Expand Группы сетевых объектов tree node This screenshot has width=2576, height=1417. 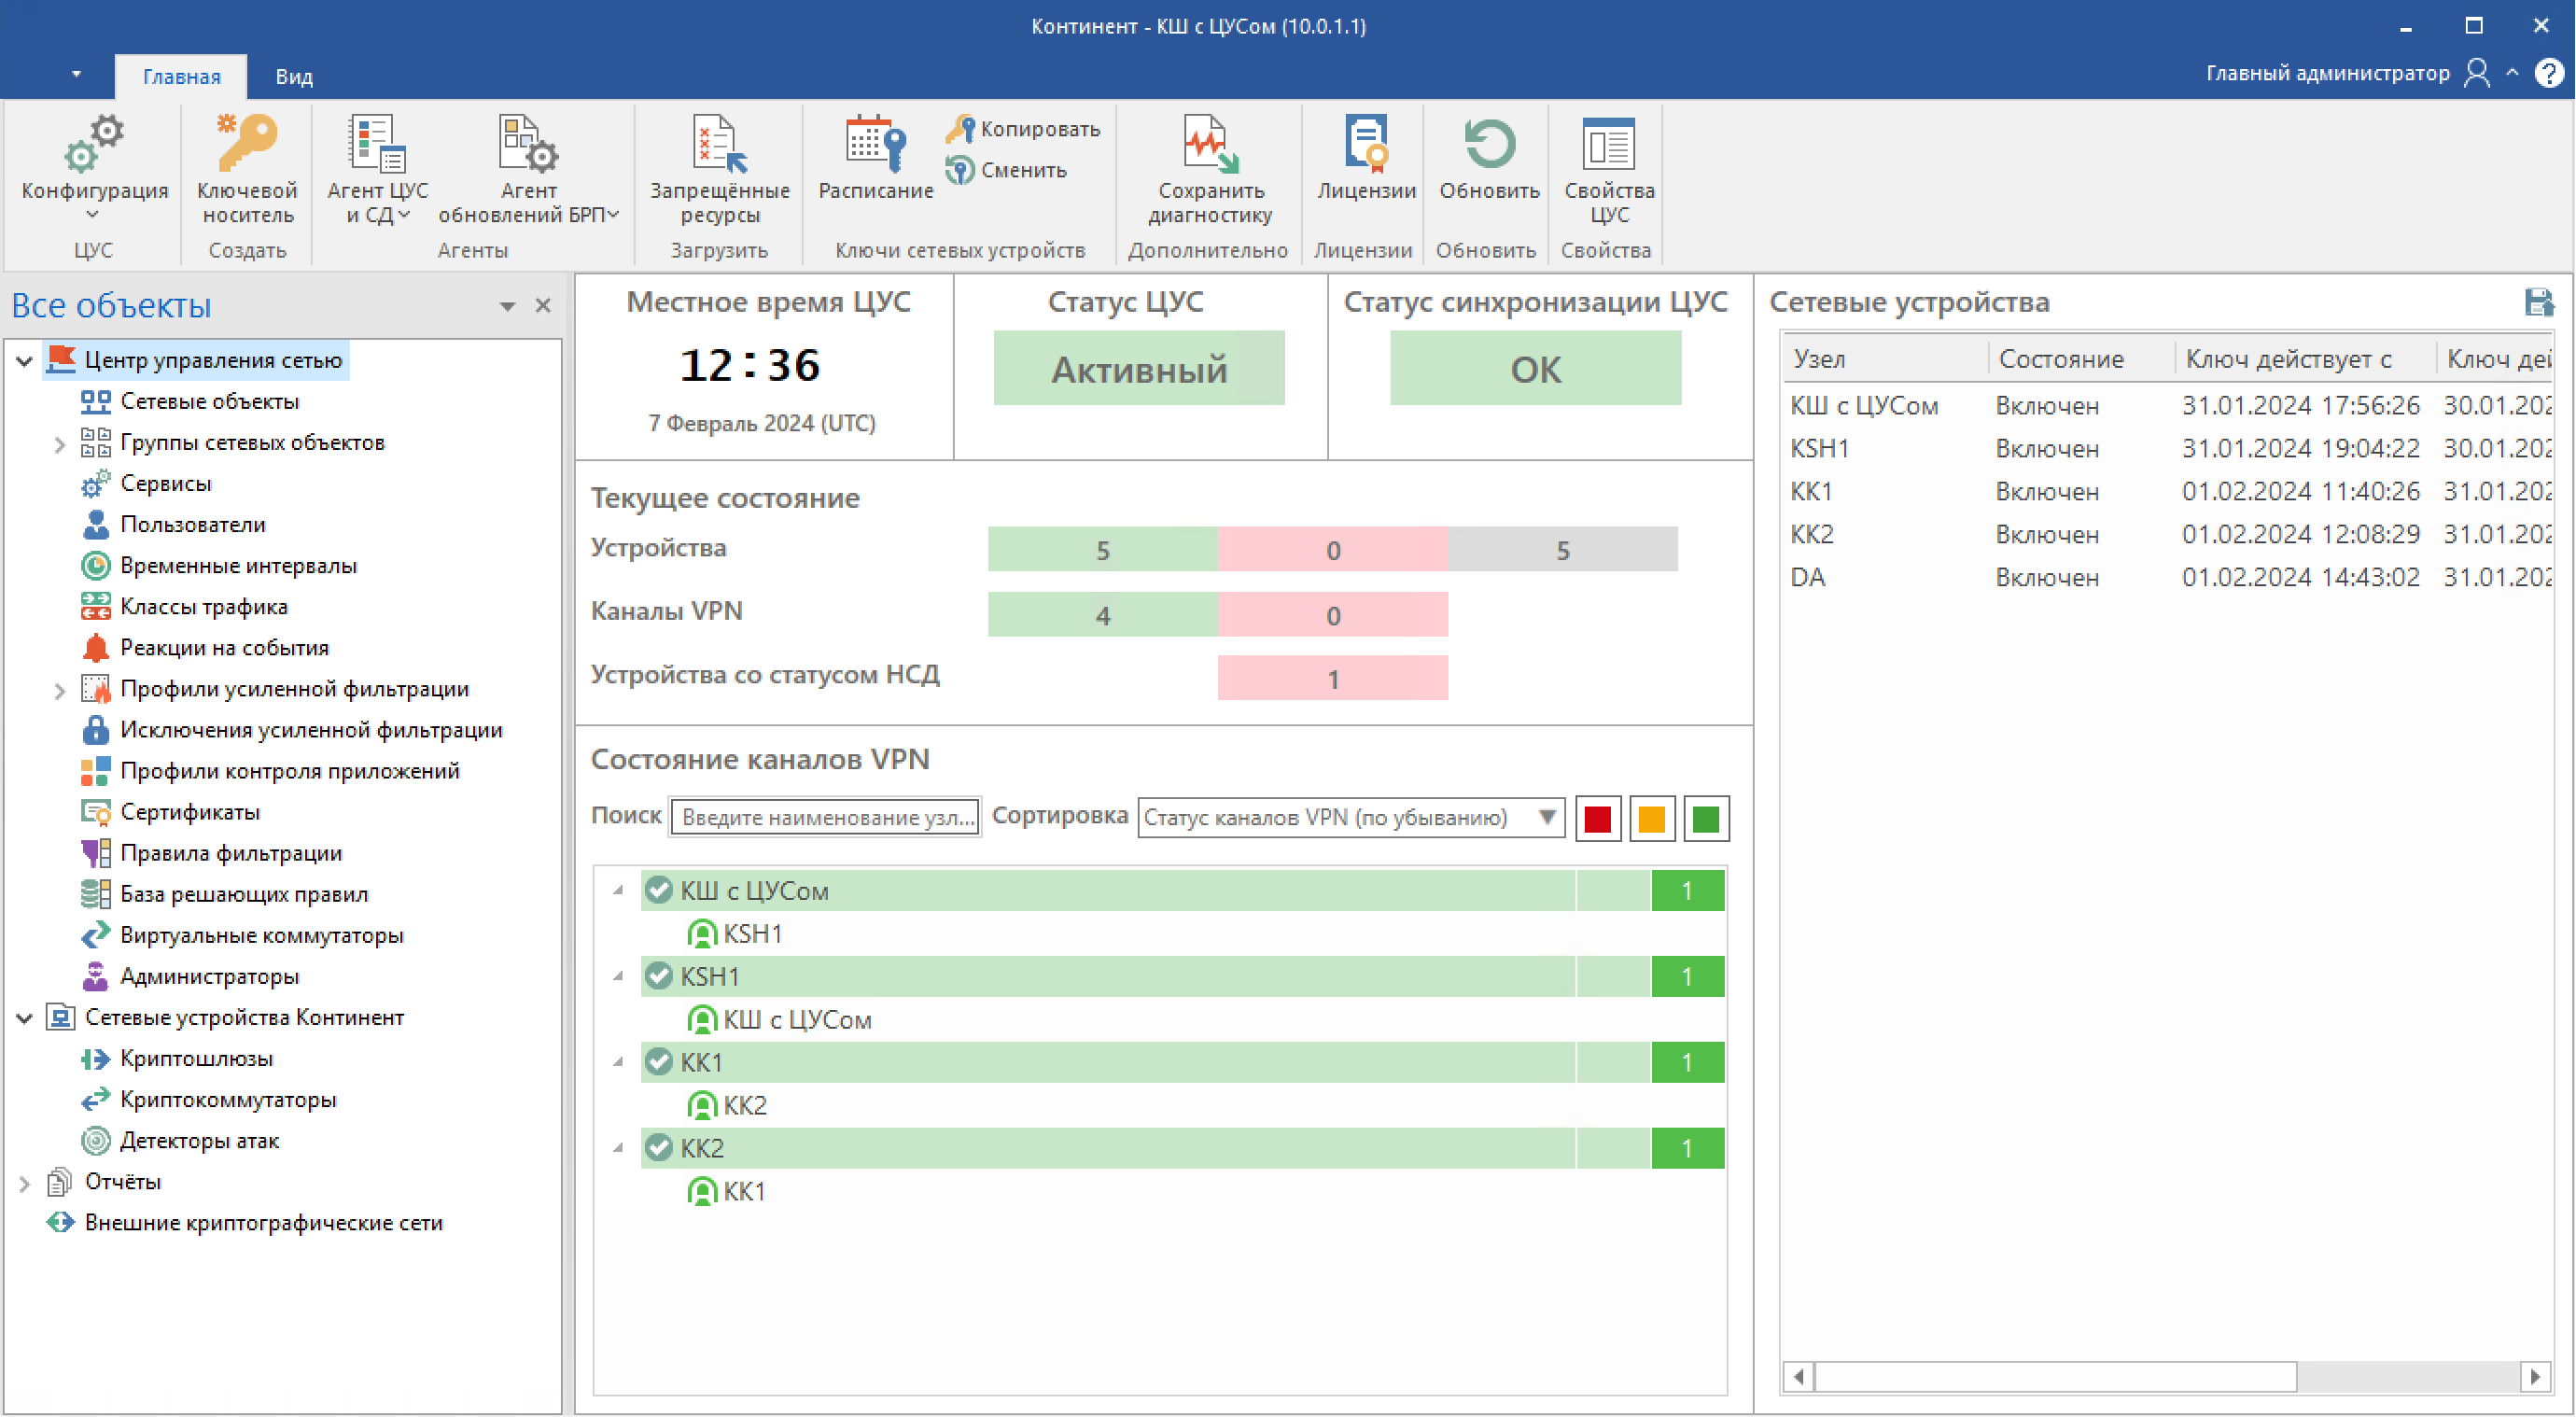(x=59, y=443)
